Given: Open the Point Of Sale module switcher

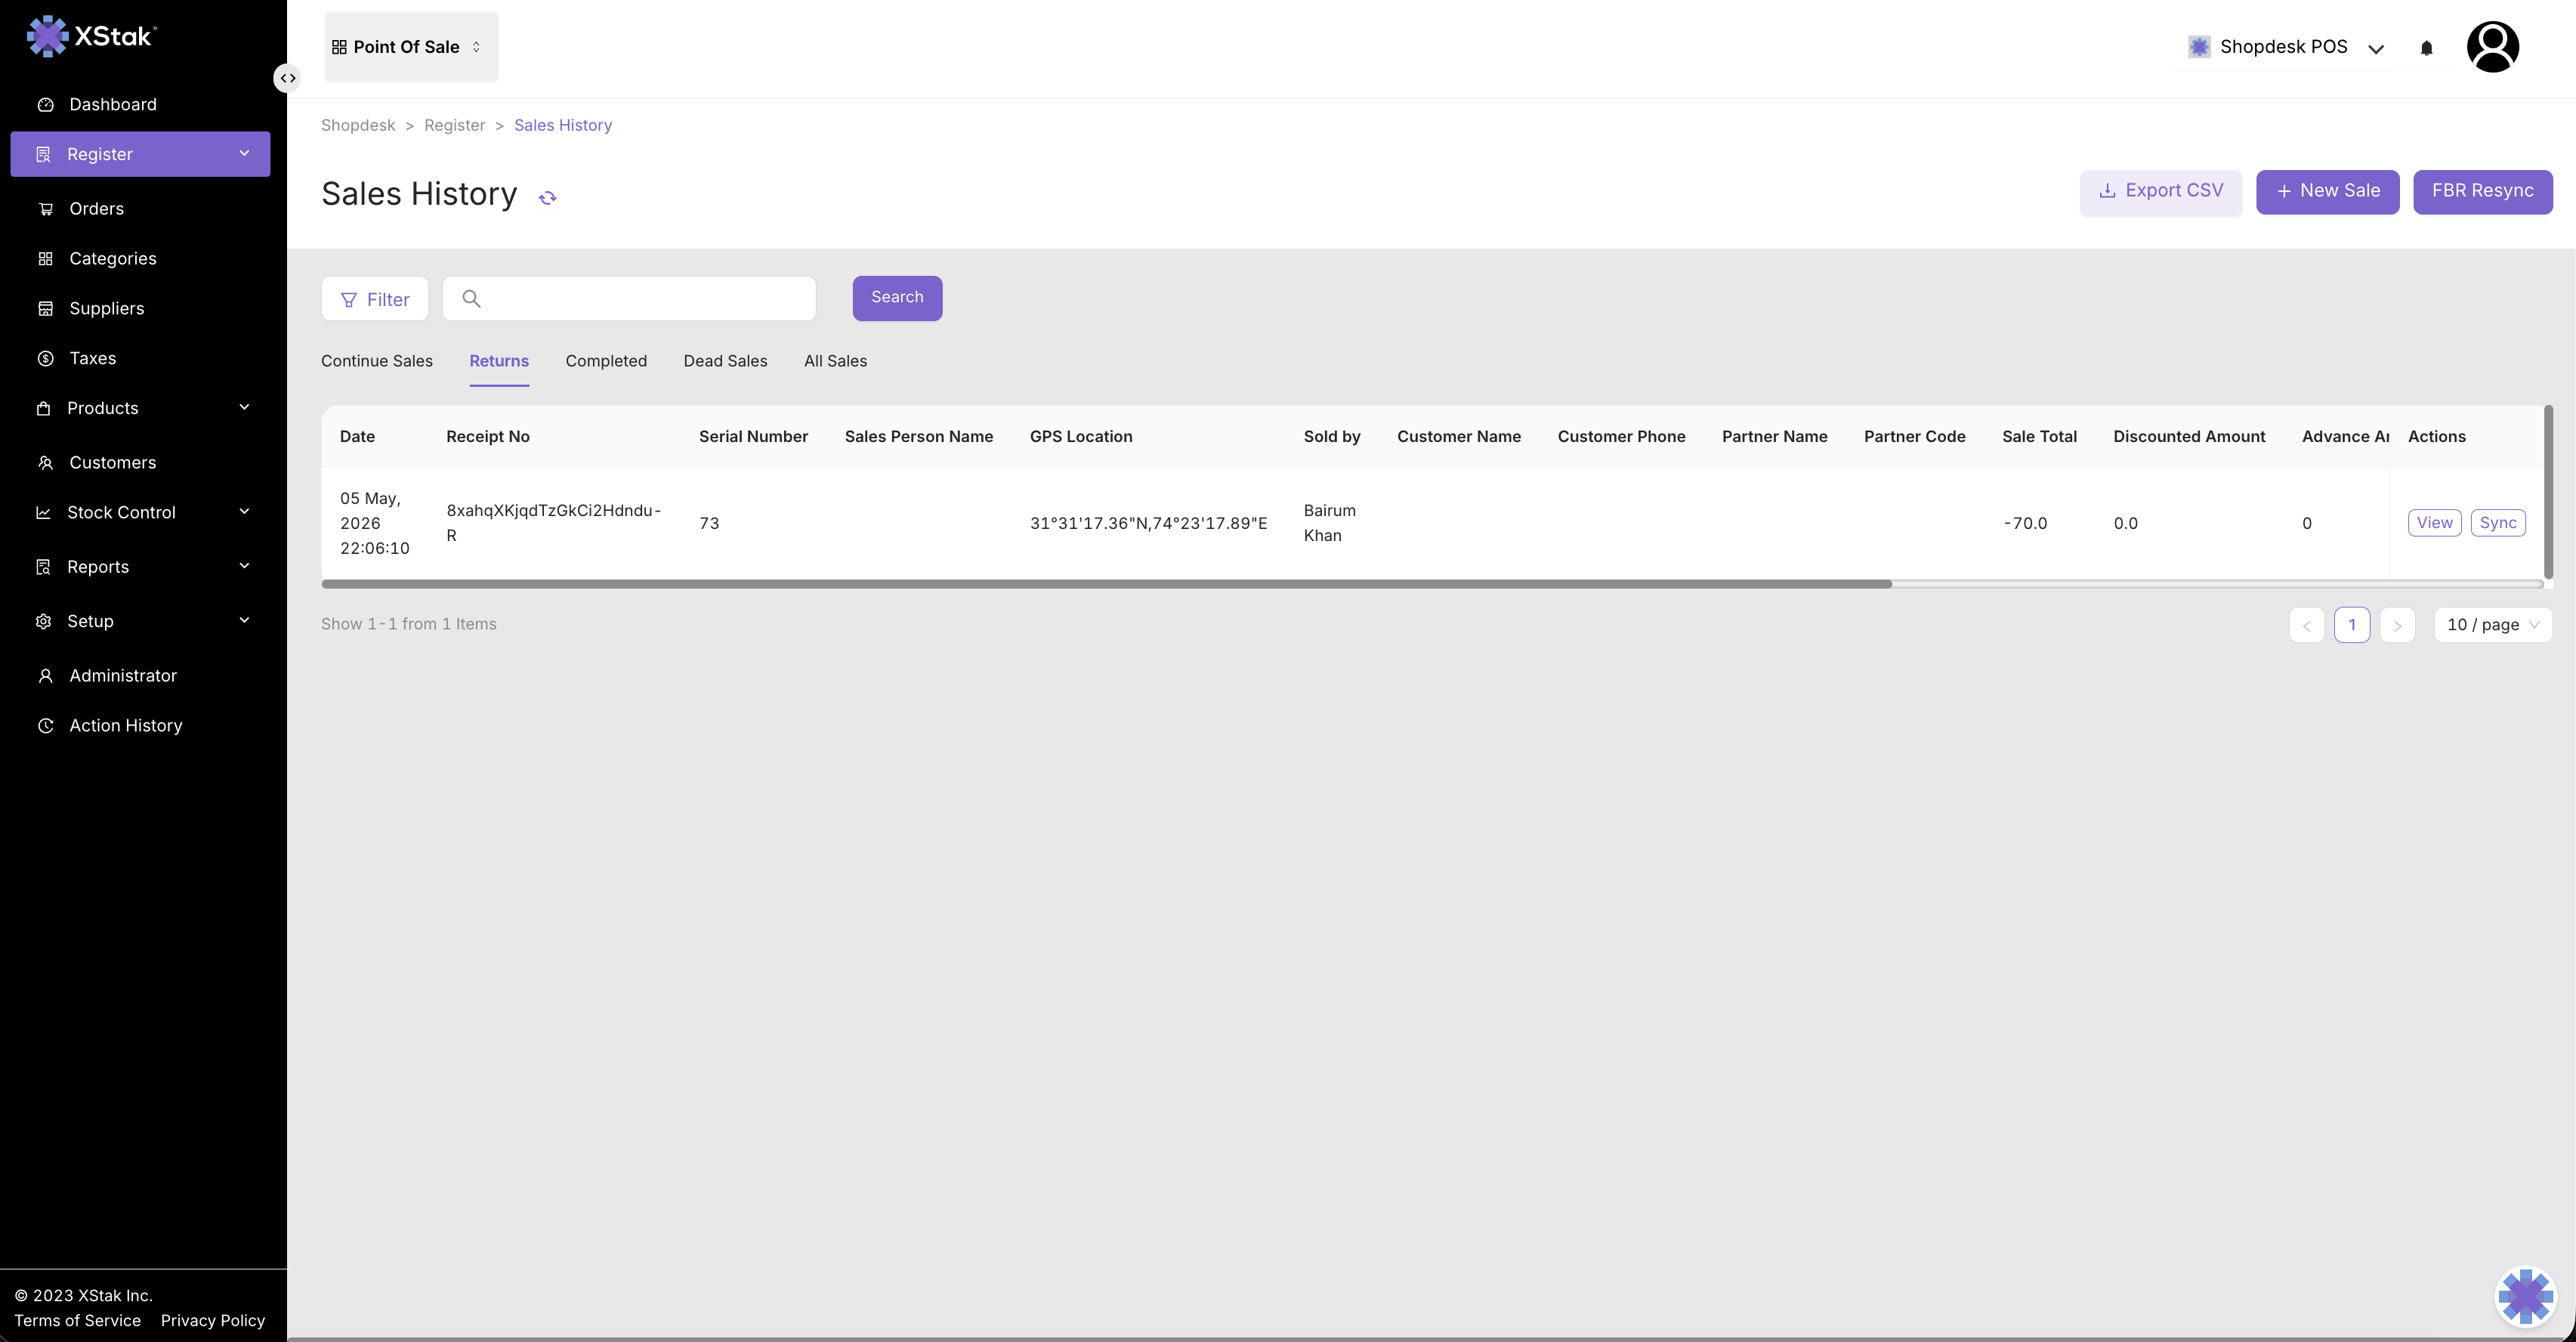Looking at the screenshot, I should point(411,47).
